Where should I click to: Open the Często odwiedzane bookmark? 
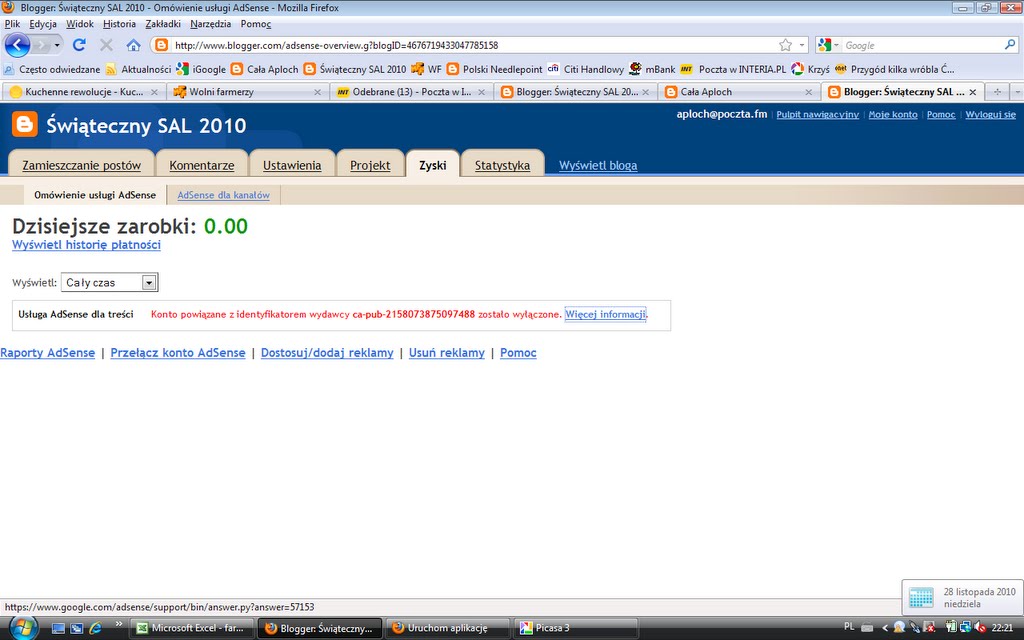tap(52, 69)
